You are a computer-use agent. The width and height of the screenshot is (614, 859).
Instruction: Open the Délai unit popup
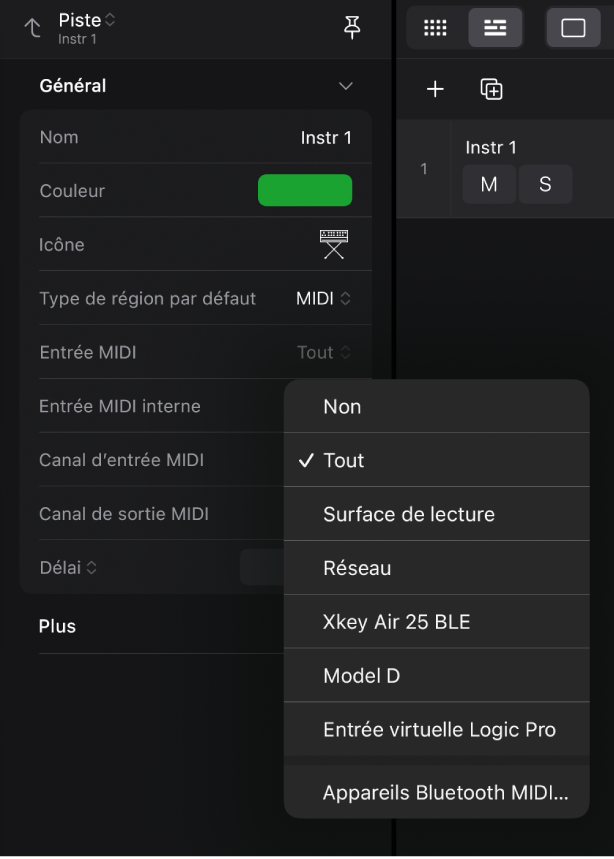pos(69,567)
